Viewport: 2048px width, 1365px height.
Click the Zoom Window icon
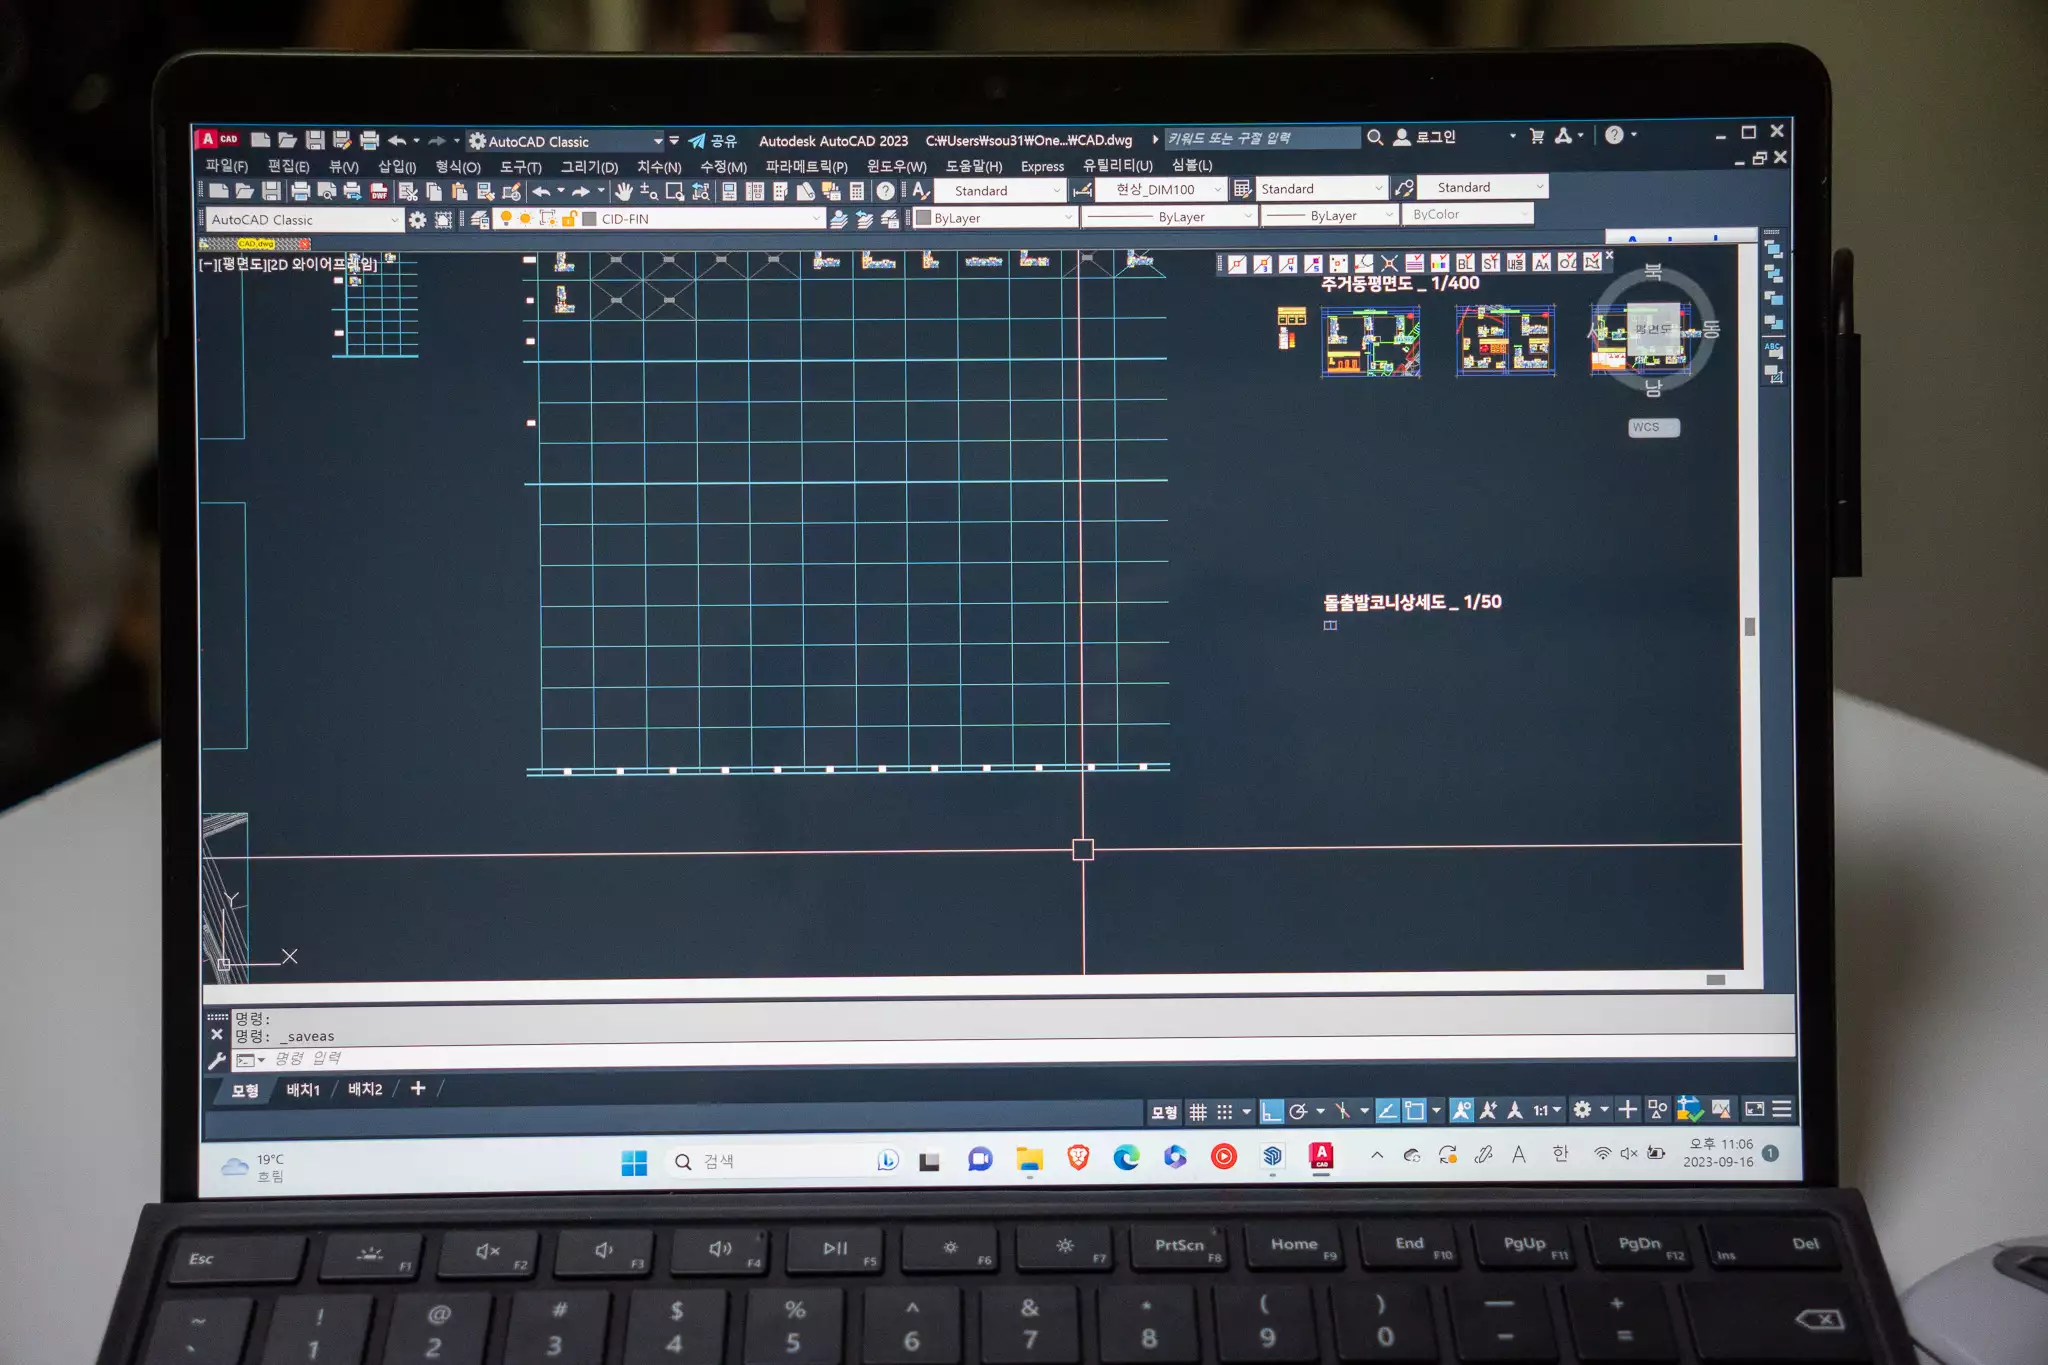[x=675, y=191]
